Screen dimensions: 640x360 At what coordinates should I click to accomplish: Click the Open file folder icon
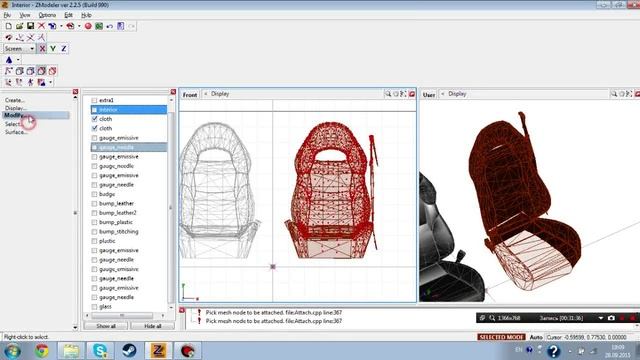[x=19, y=26]
